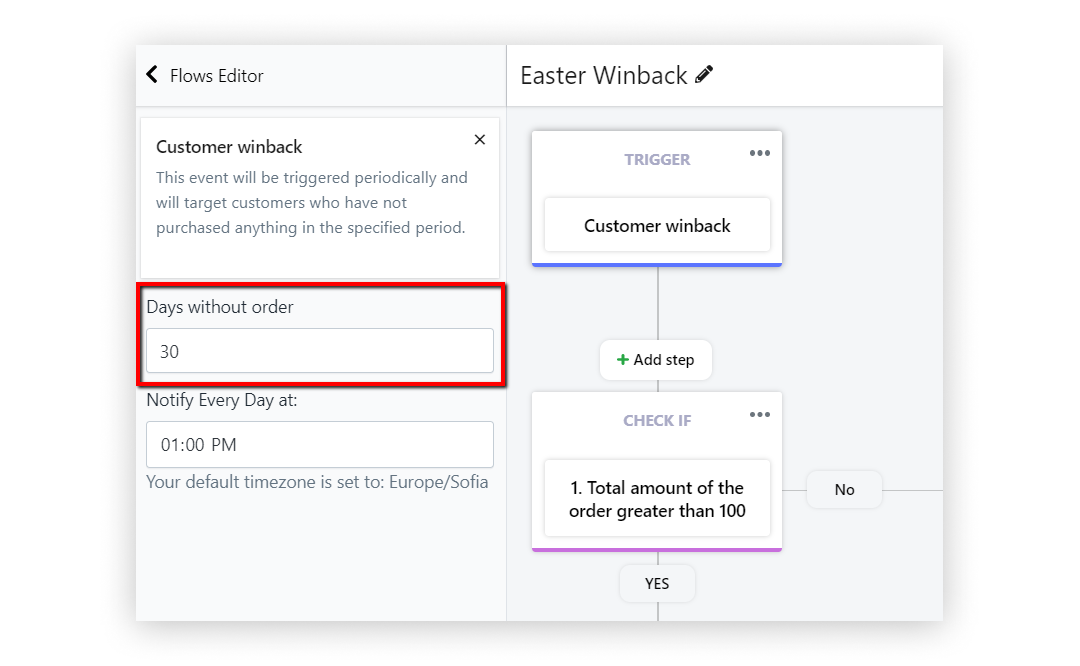This screenshot has height=666, width=1080.
Task: Click the CHECK IF block header
Action: click(657, 421)
